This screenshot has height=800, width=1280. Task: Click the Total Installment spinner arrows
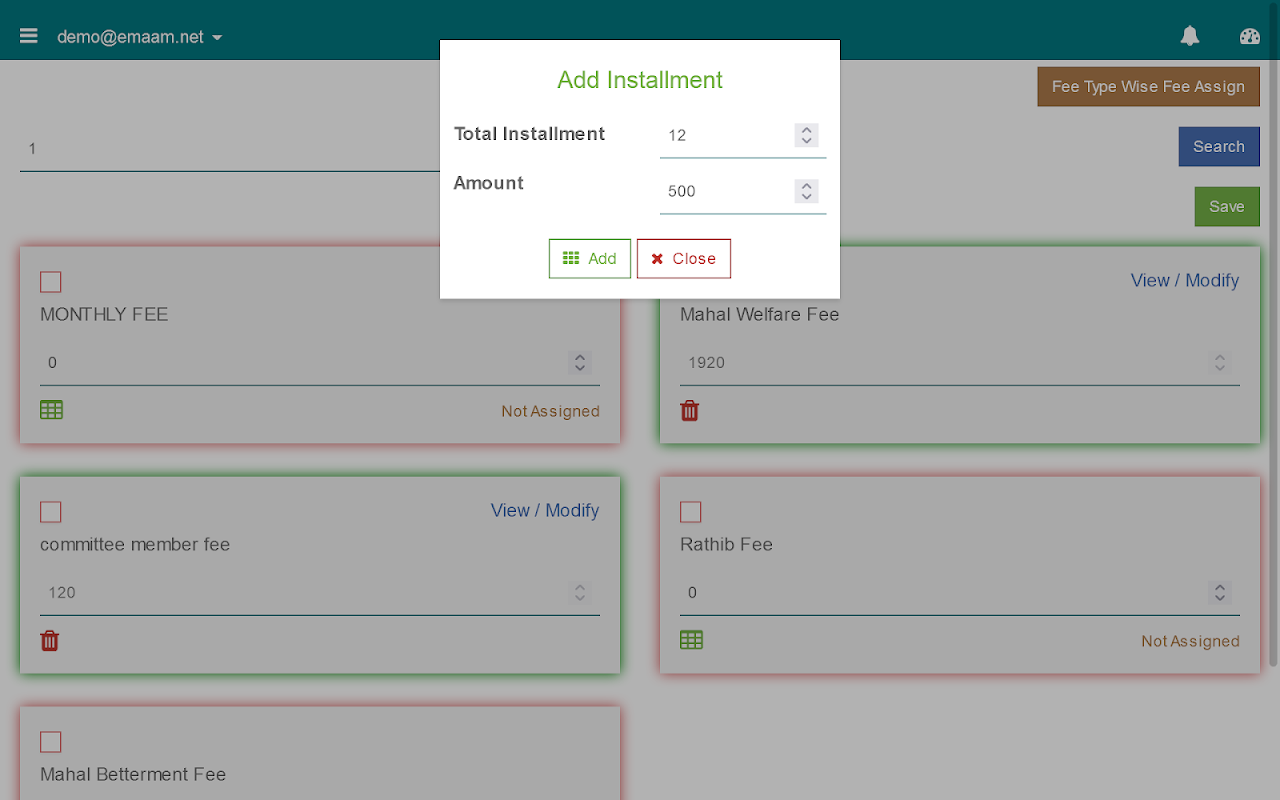click(x=807, y=135)
